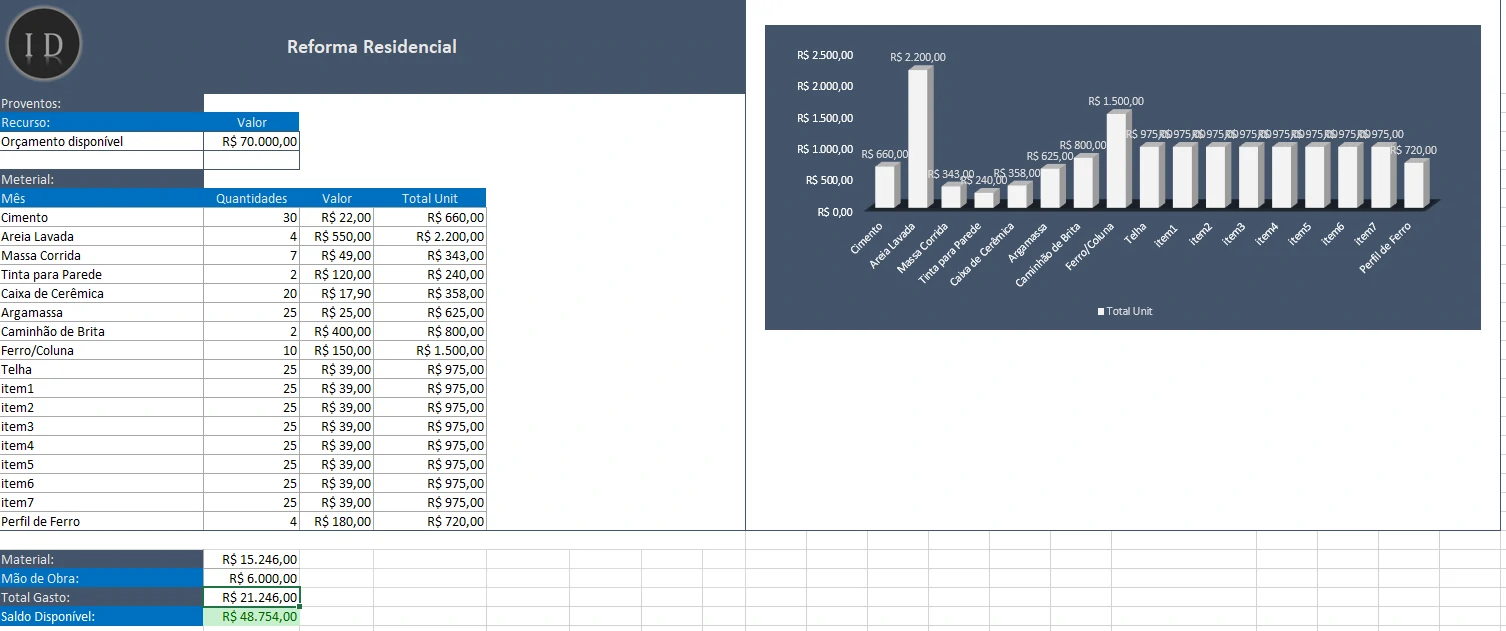Viewport: 1506px width, 631px height.
Task: Select the Reforma Residencial title
Action: click(x=372, y=47)
